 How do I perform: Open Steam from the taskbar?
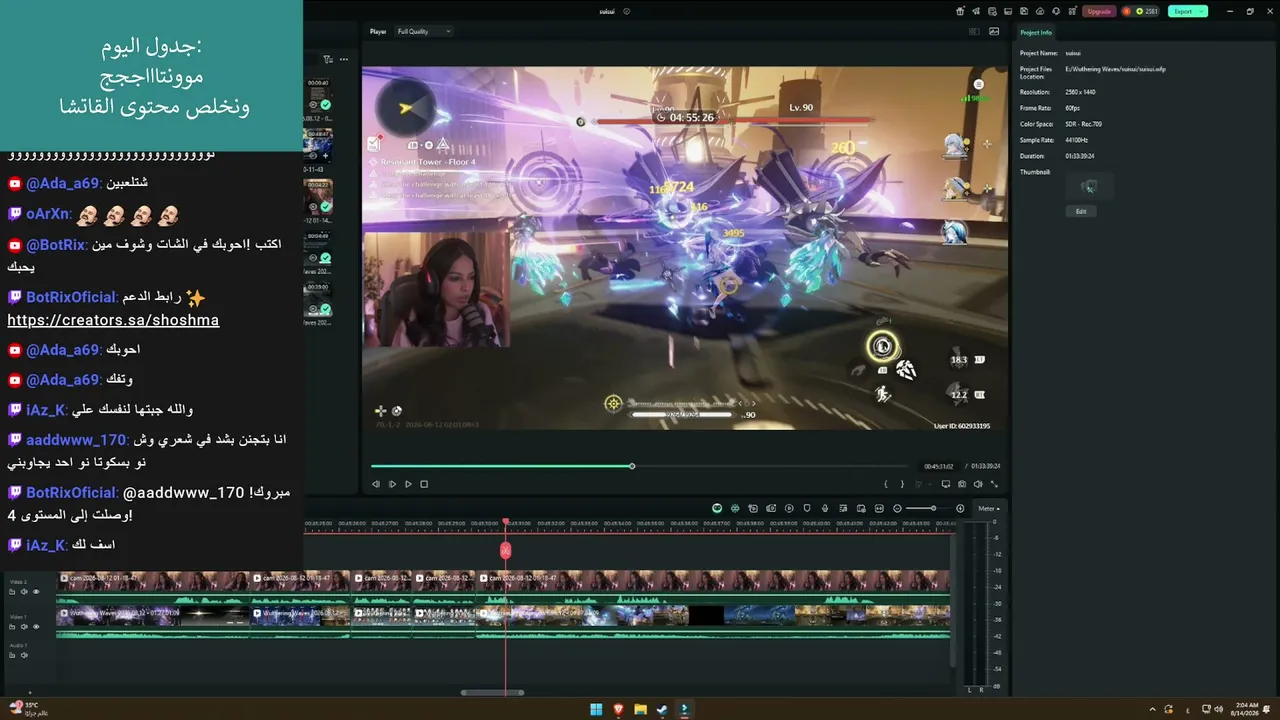coord(662,709)
